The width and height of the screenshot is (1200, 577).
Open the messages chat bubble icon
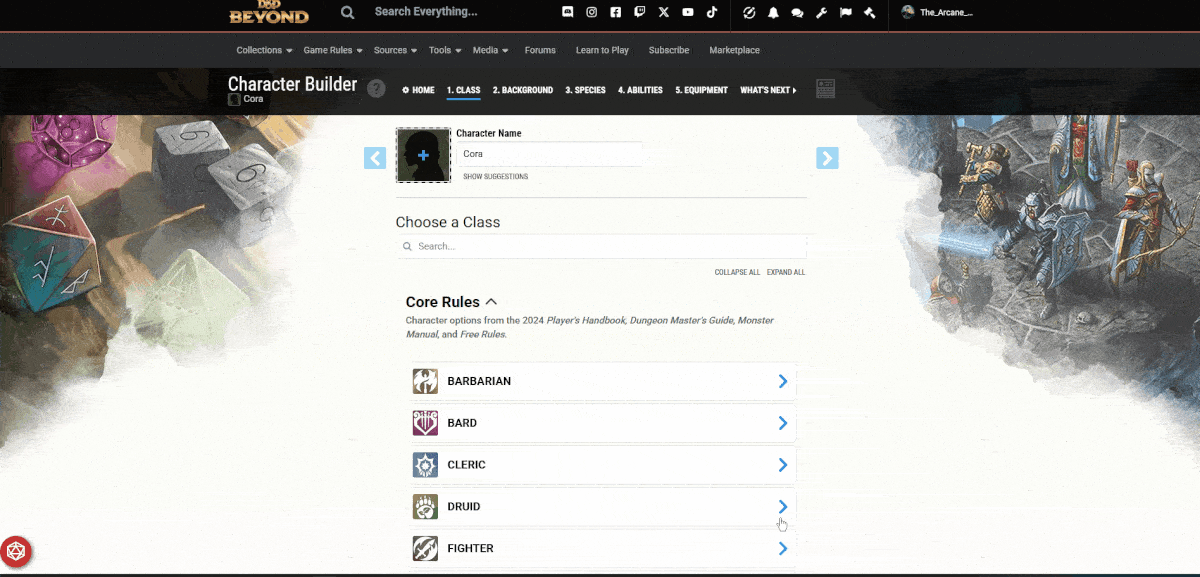tap(797, 13)
